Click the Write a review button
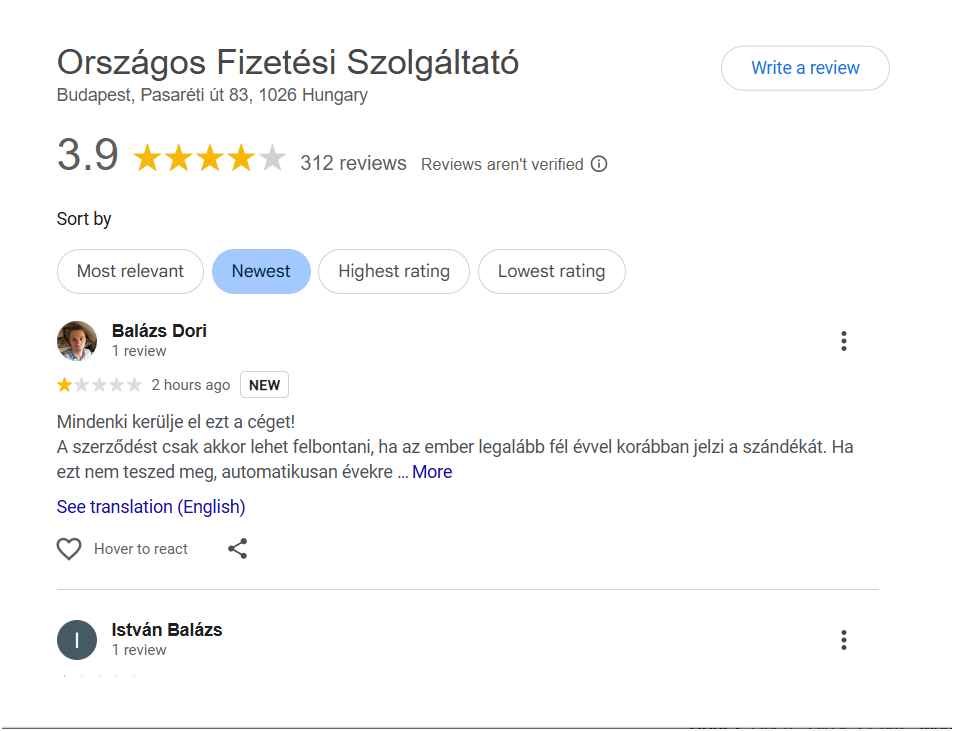 [805, 68]
